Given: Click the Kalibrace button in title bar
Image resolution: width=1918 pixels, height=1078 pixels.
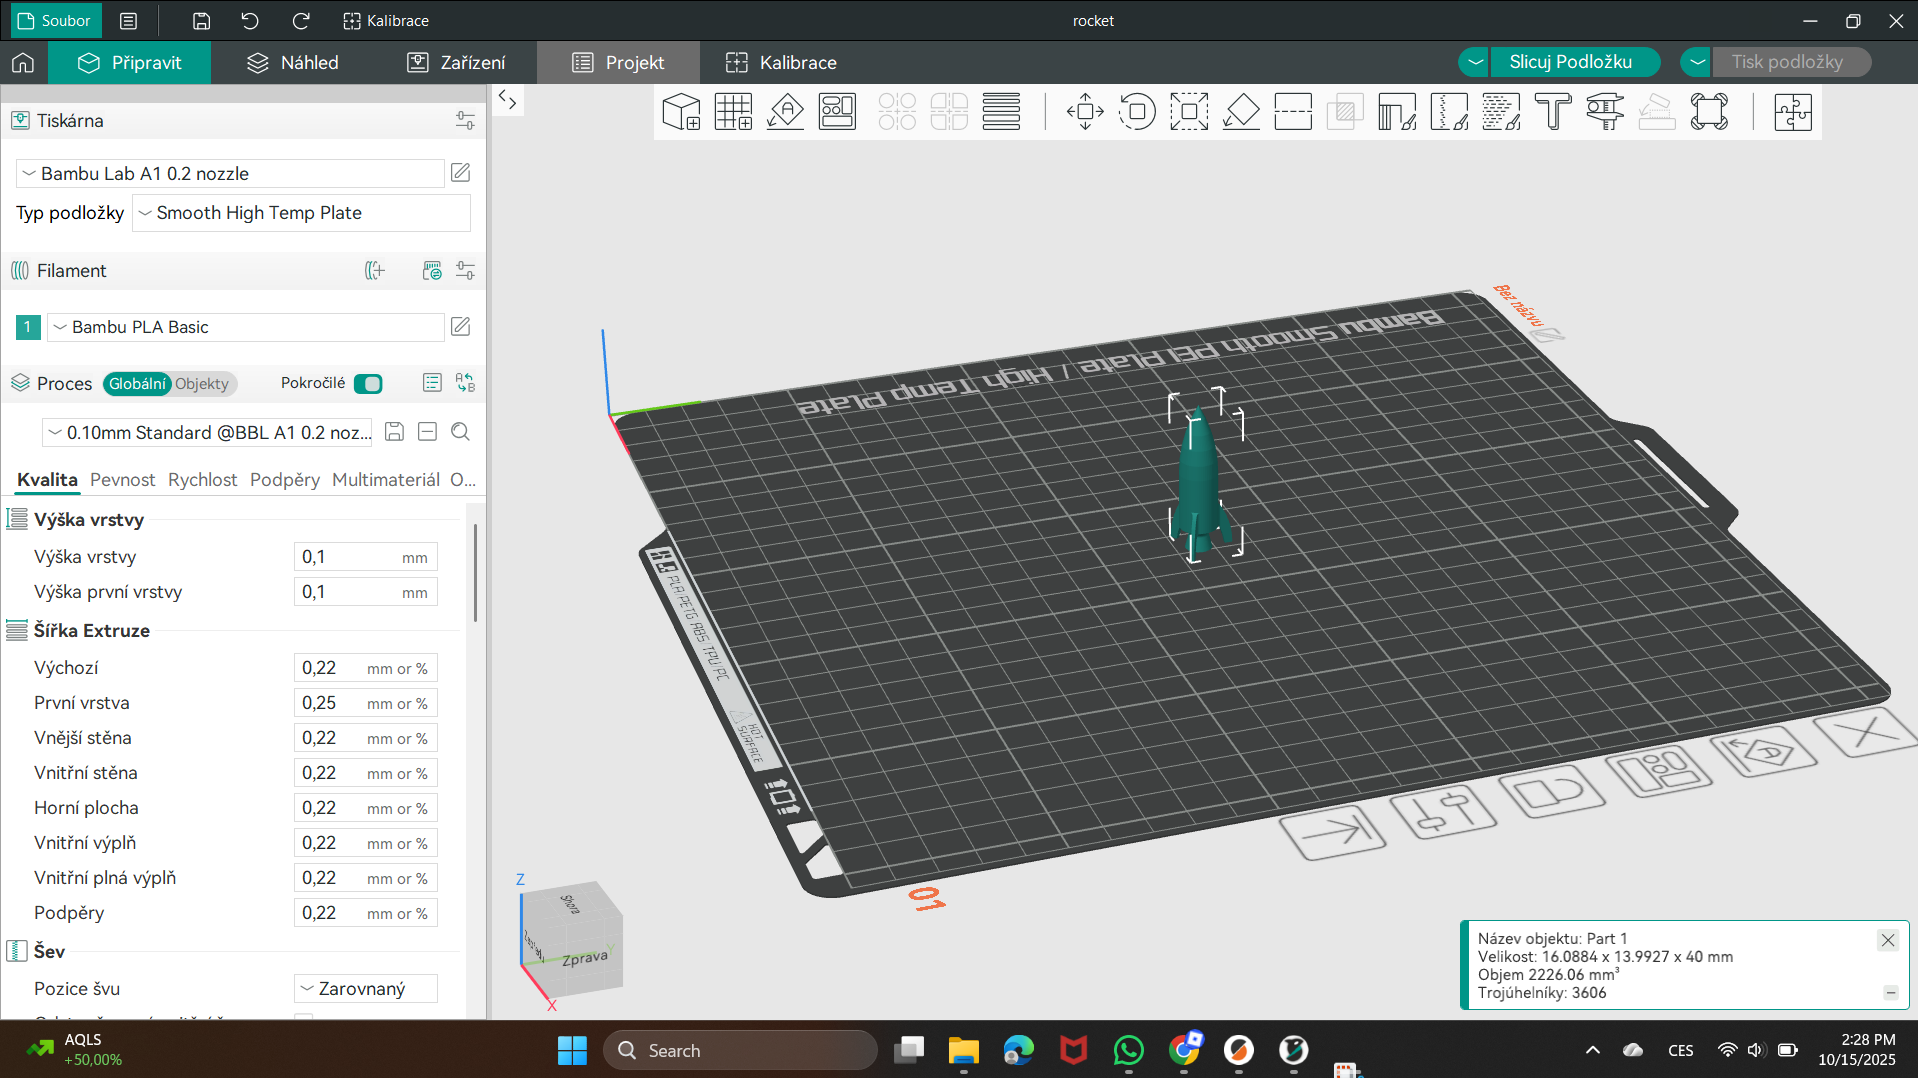Looking at the screenshot, I should click(x=386, y=20).
